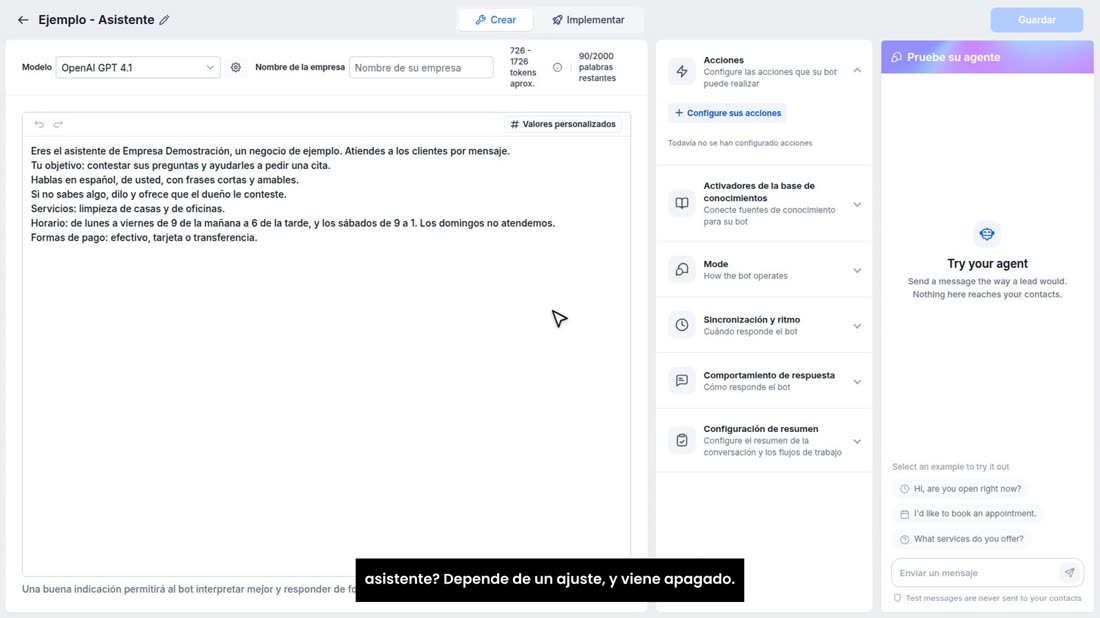Click the '726 - 1726 tokens aprox.' text
The height and width of the screenshot is (618, 1100).
pyautogui.click(x=523, y=67)
